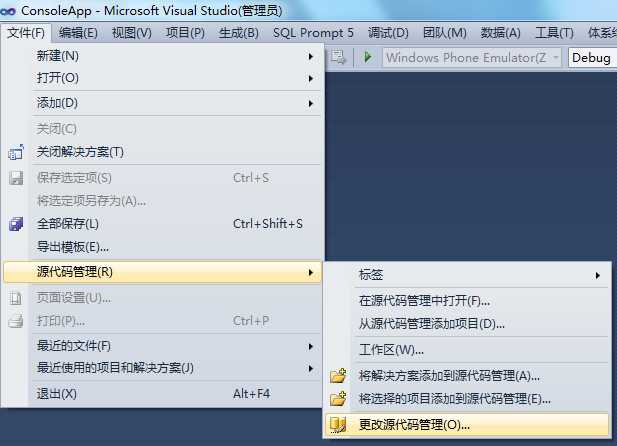Open the 调试(D) menu
The width and height of the screenshot is (617, 446).
[x=388, y=33]
